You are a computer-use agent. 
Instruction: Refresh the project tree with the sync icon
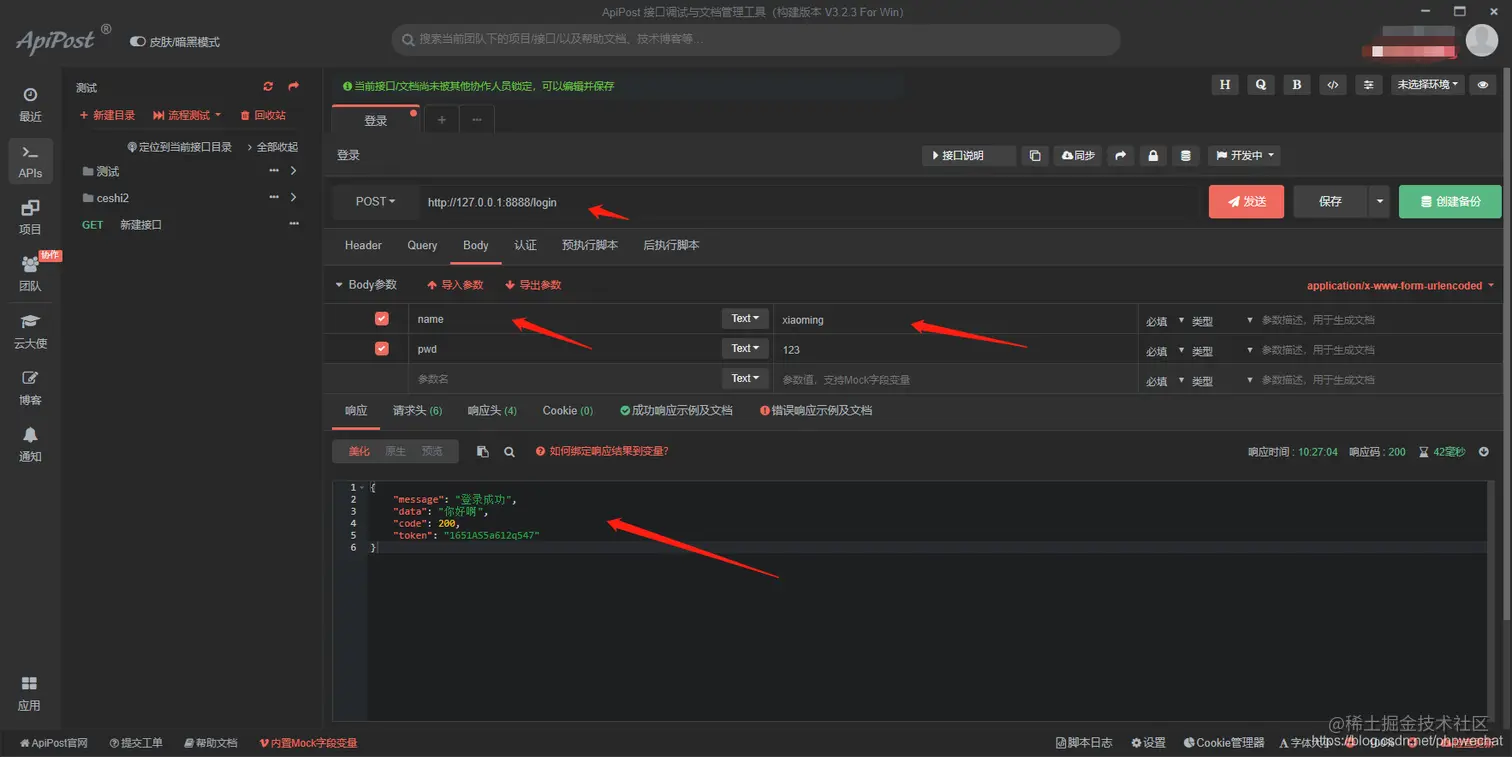(268, 87)
